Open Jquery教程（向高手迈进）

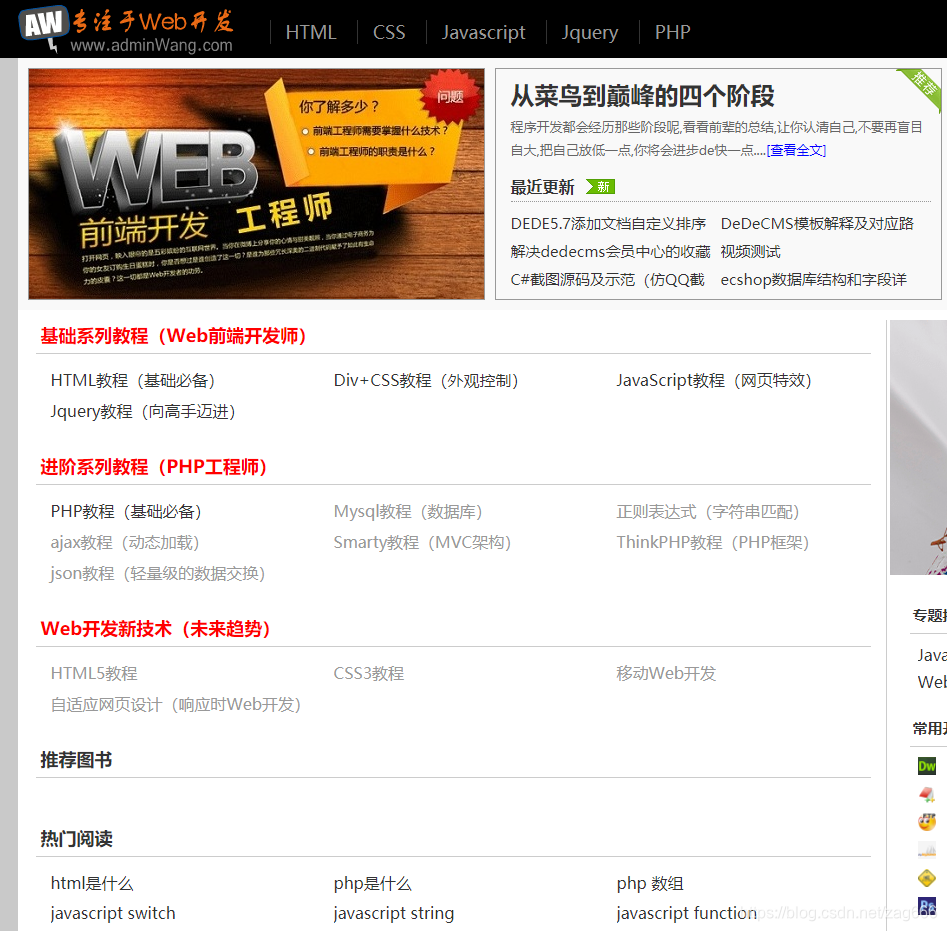pos(143,412)
